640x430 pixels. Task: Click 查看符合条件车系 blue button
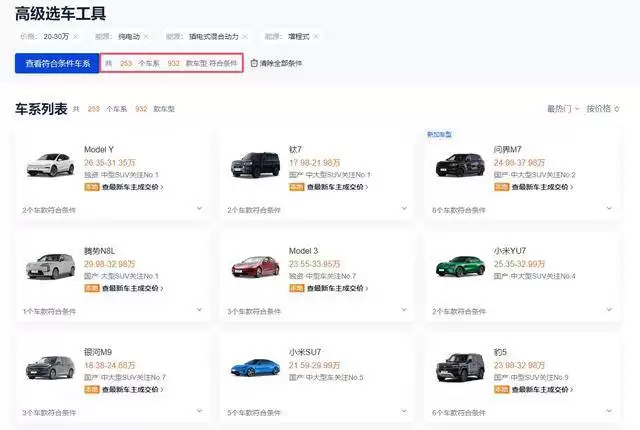coord(57,63)
